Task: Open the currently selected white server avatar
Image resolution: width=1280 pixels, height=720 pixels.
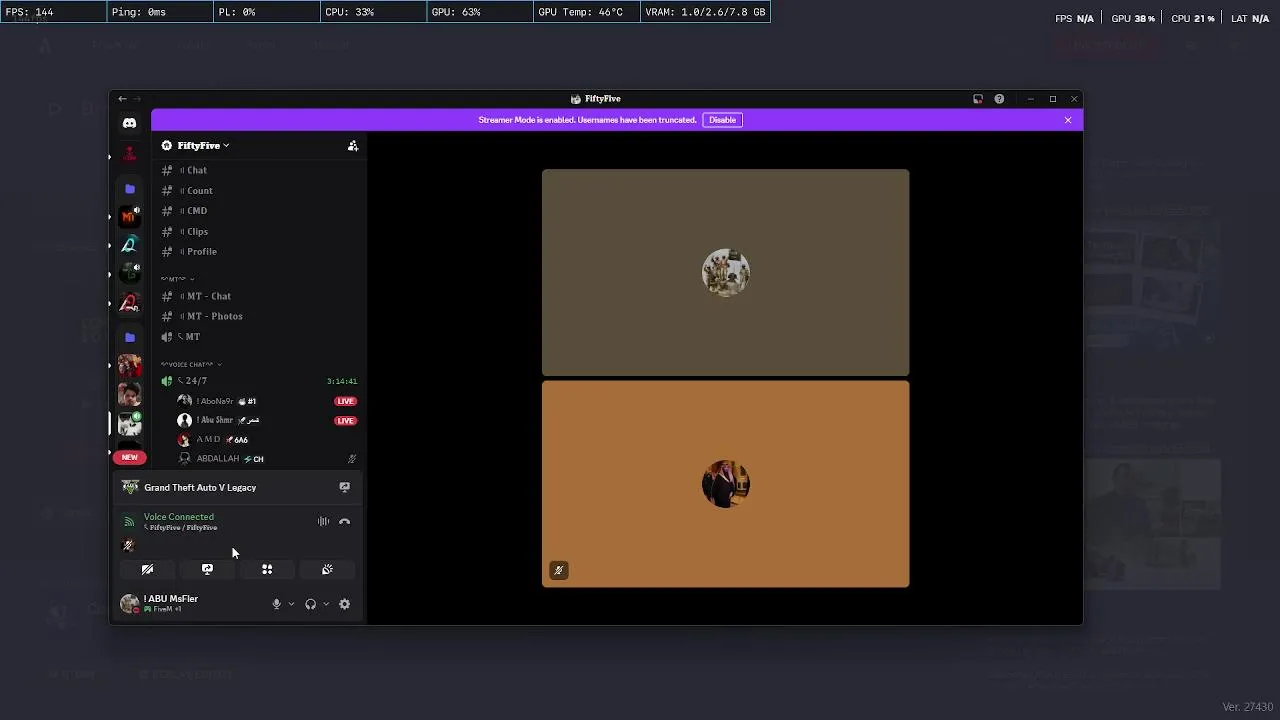Action: pos(129,423)
